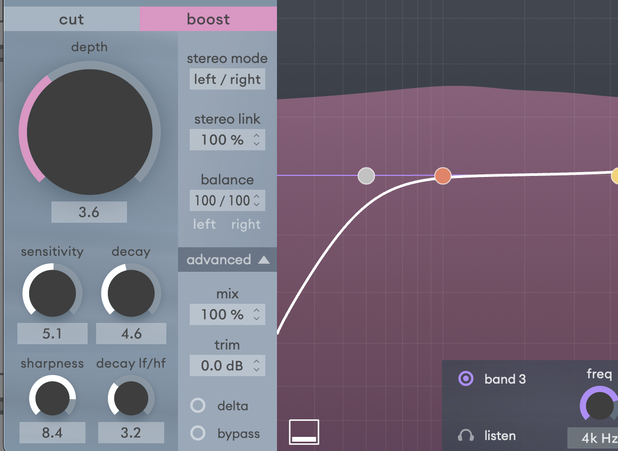Click the spectrum display toggle icon
This screenshot has width=618, height=451.
point(304,431)
